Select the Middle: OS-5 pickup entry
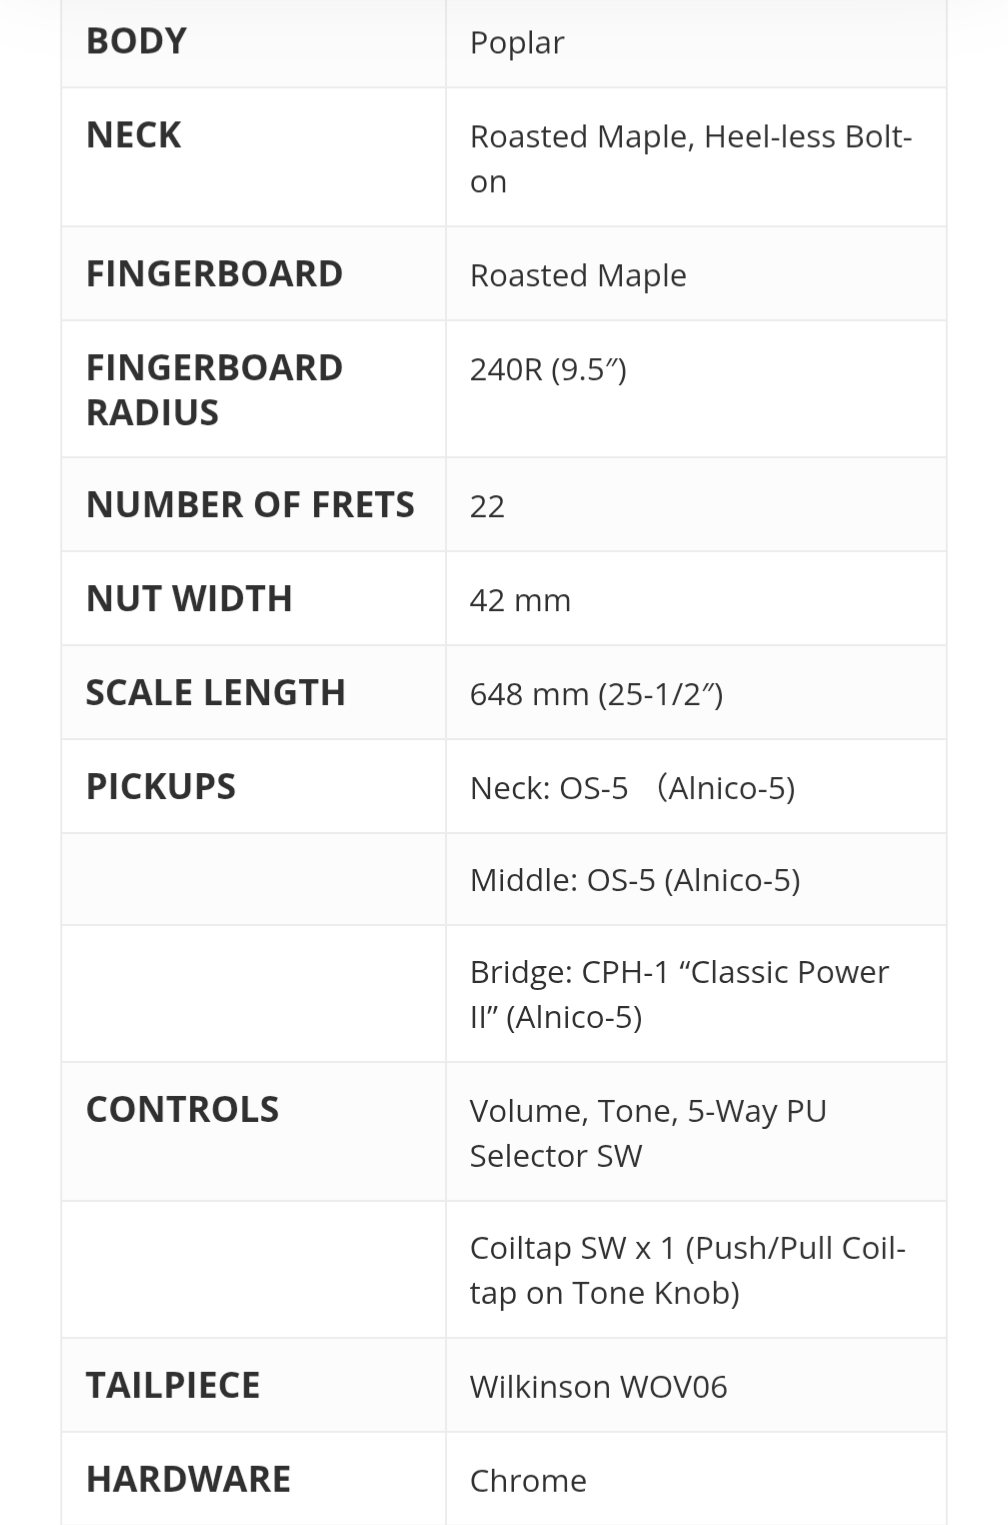 click(635, 880)
